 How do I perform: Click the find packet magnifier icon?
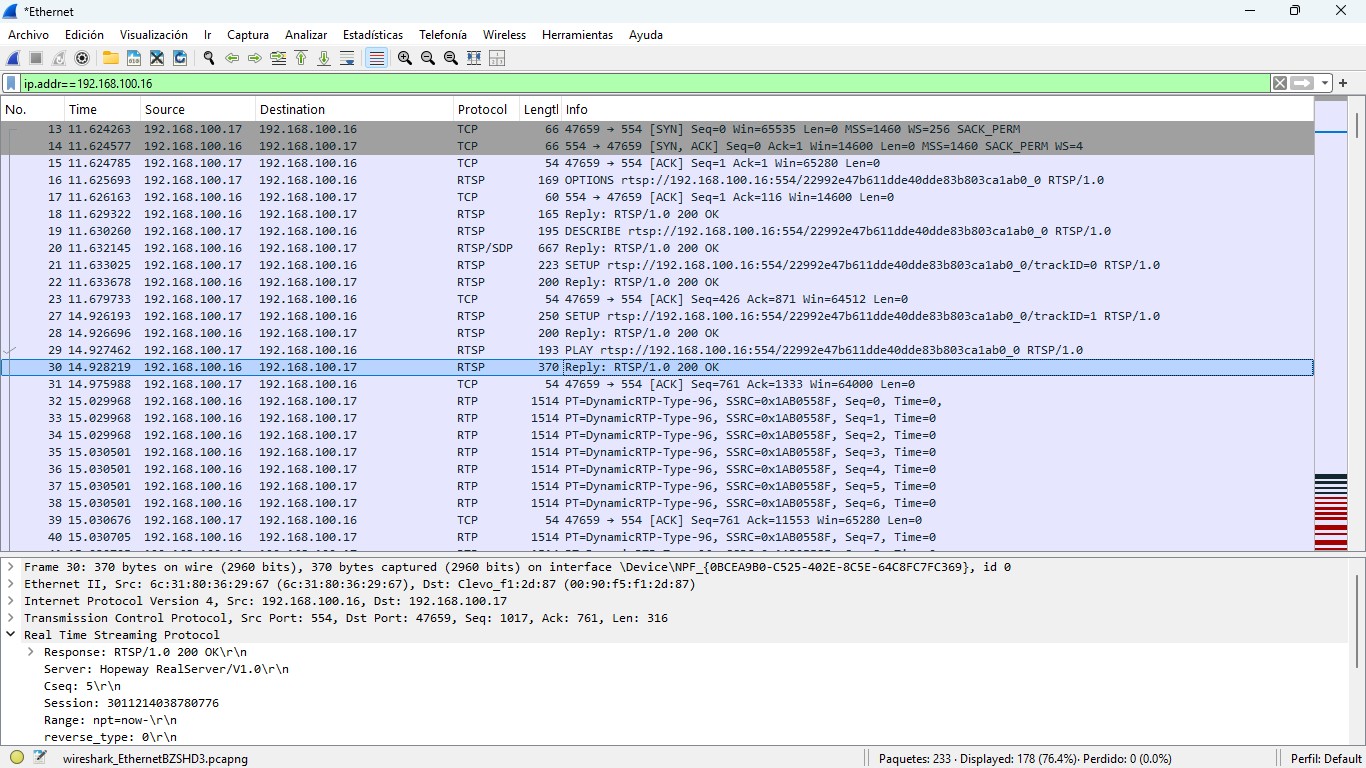coord(209,58)
